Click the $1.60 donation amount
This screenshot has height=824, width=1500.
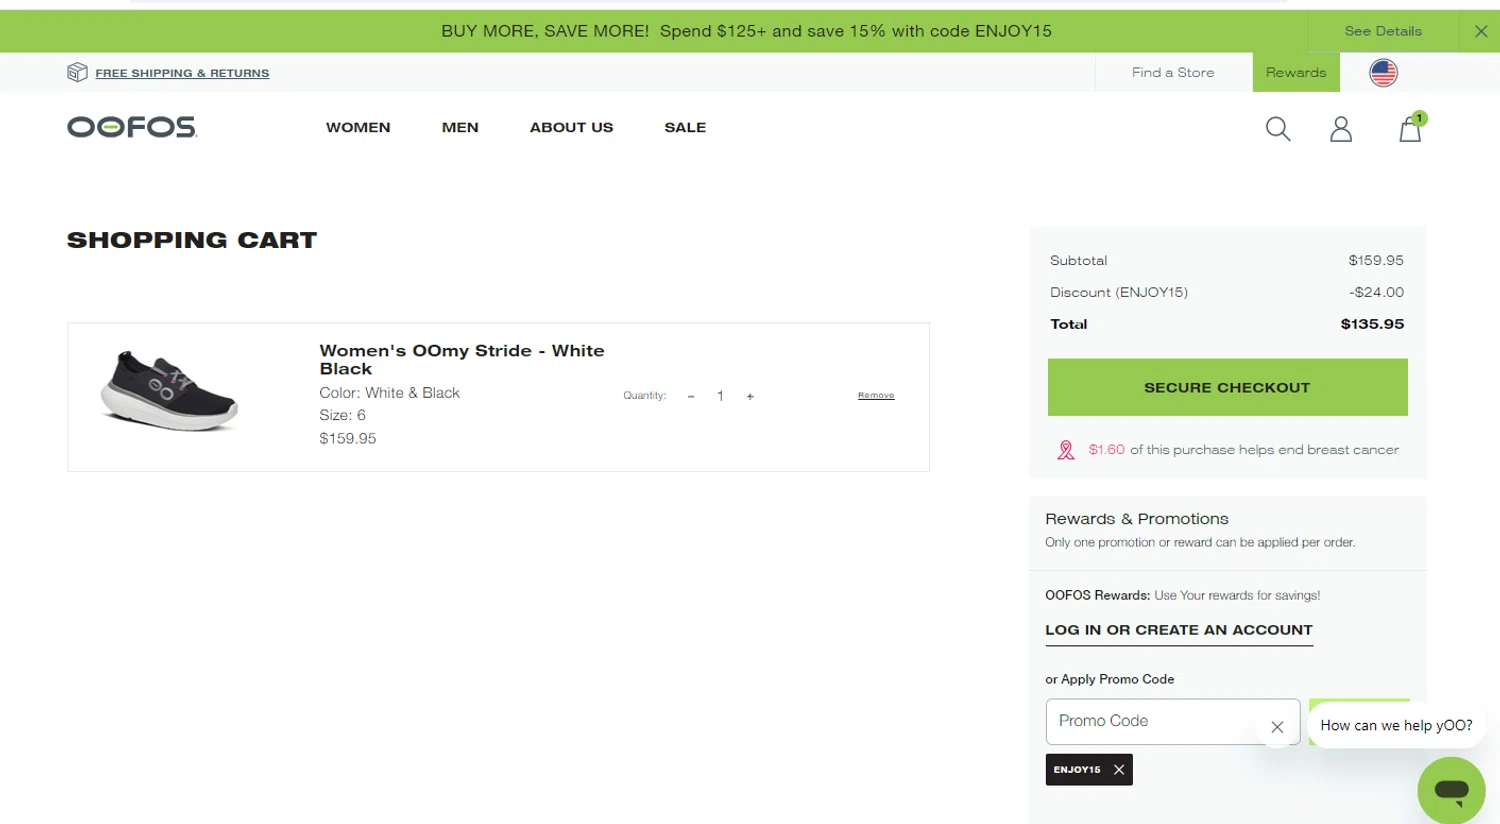point(1106,450)
